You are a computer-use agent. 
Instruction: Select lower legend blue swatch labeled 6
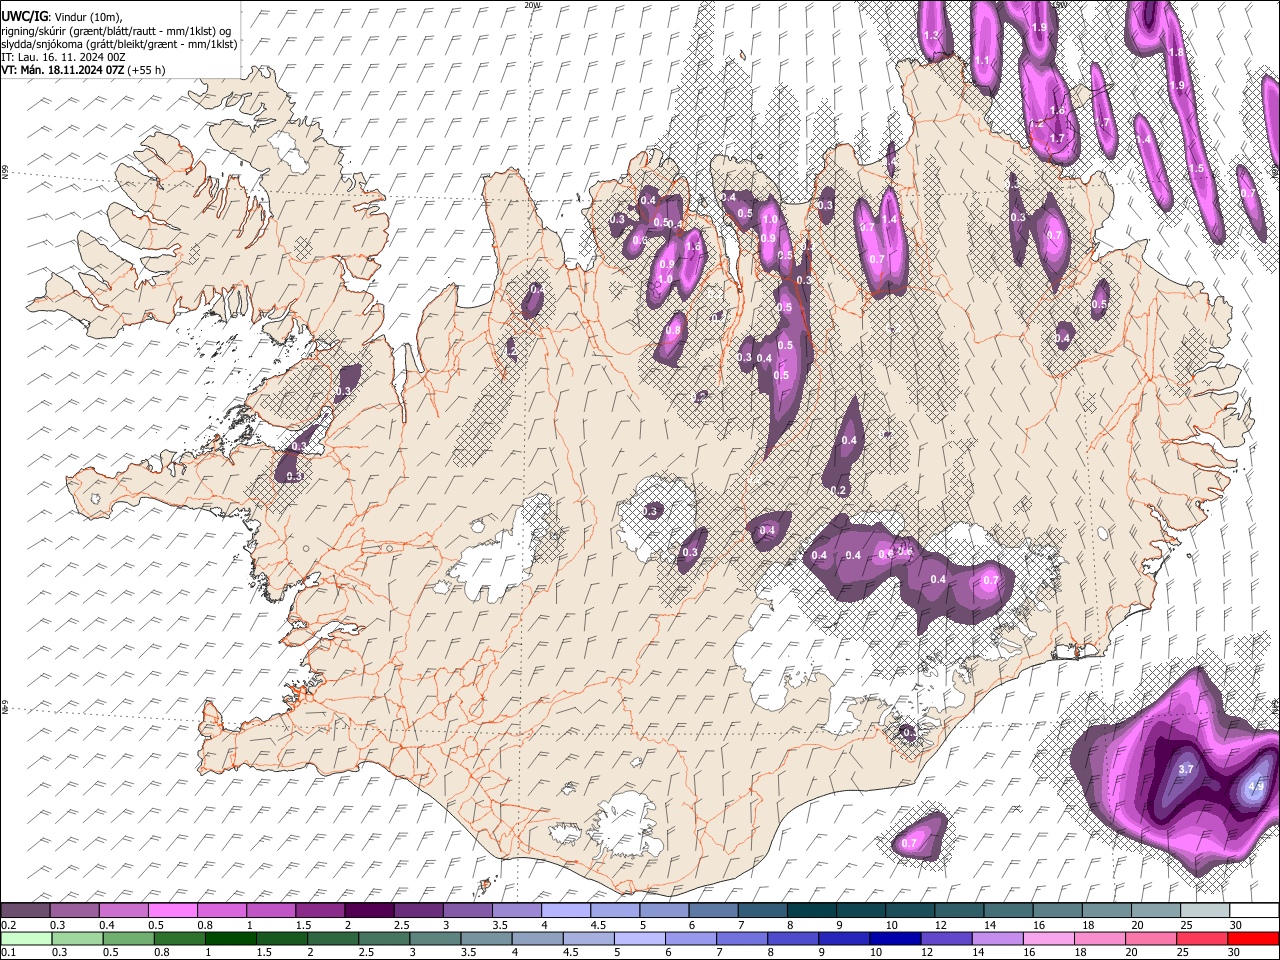[x=691, y=938]
